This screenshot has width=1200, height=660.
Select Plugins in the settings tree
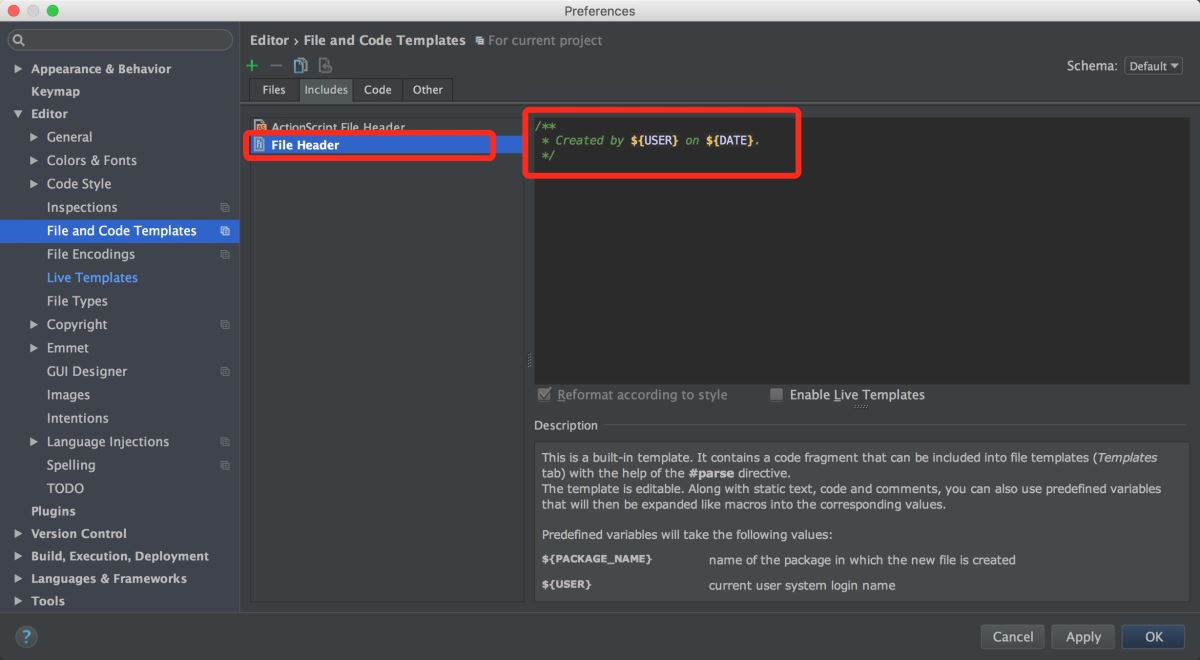coord(53,511)
